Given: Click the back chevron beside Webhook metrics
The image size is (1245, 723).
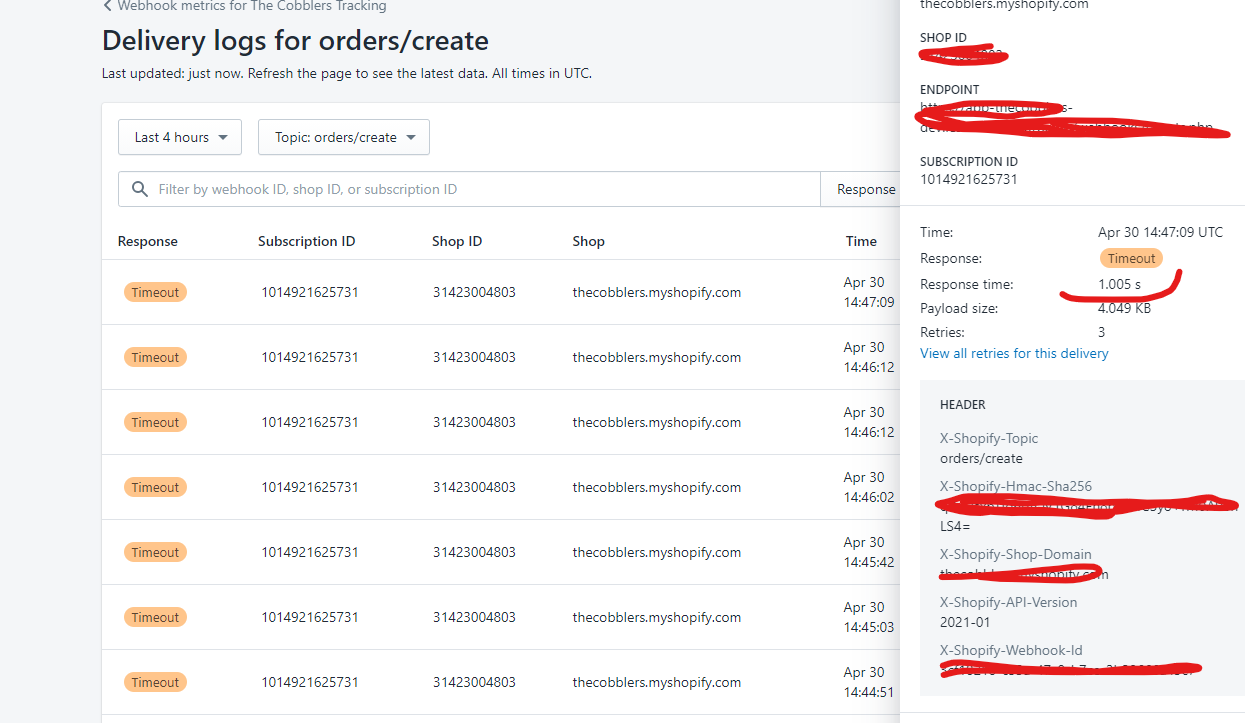Looking at the screenshot, I should pyautogui.click(x=107, y=6).
